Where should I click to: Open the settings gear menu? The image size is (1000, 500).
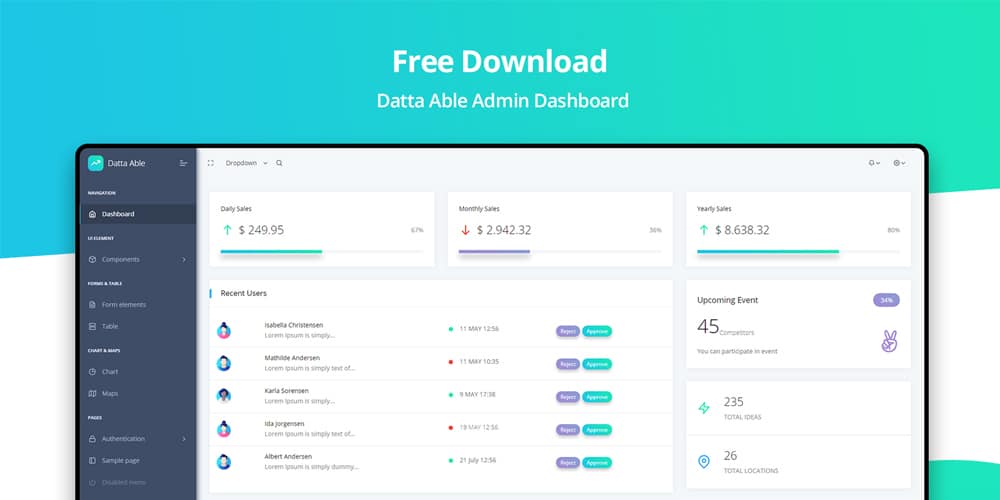[899, 163]
